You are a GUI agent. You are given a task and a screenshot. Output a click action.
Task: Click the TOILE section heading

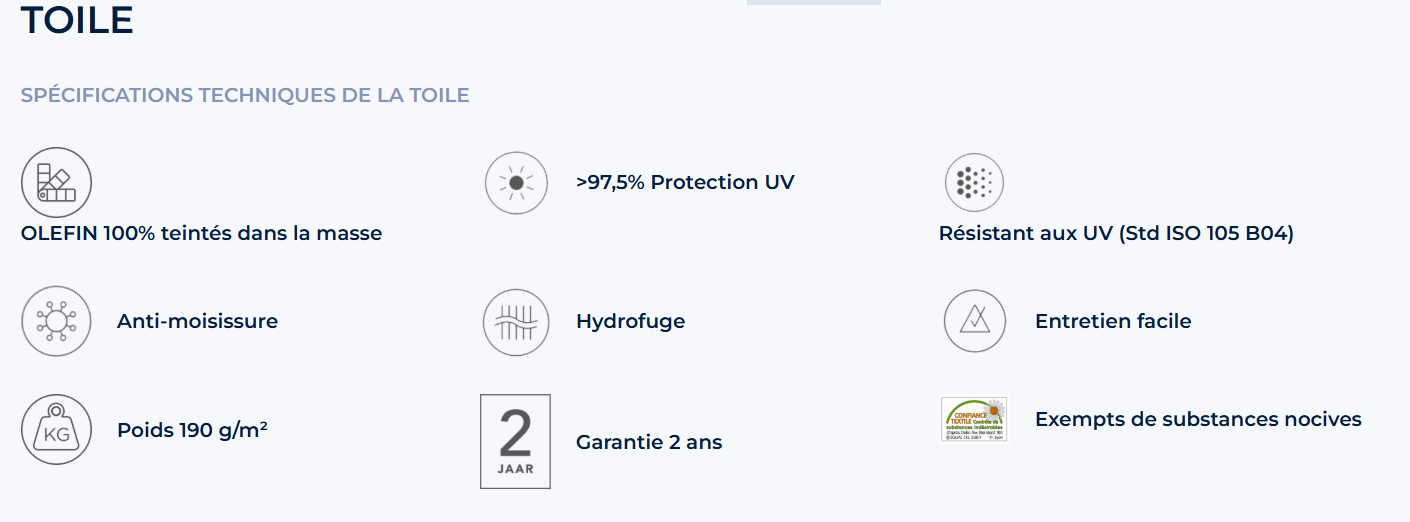pyautogui.click(x=77, y=20)
